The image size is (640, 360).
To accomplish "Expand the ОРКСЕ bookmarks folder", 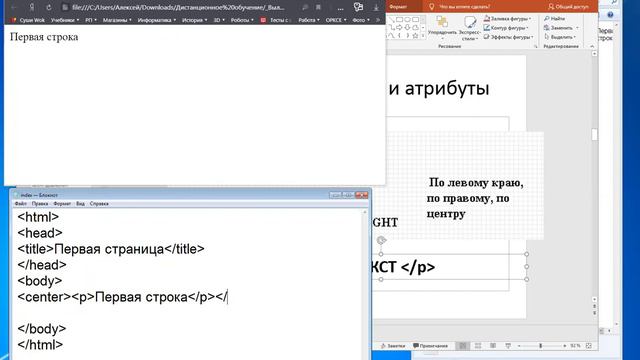I will pos(336,20).
